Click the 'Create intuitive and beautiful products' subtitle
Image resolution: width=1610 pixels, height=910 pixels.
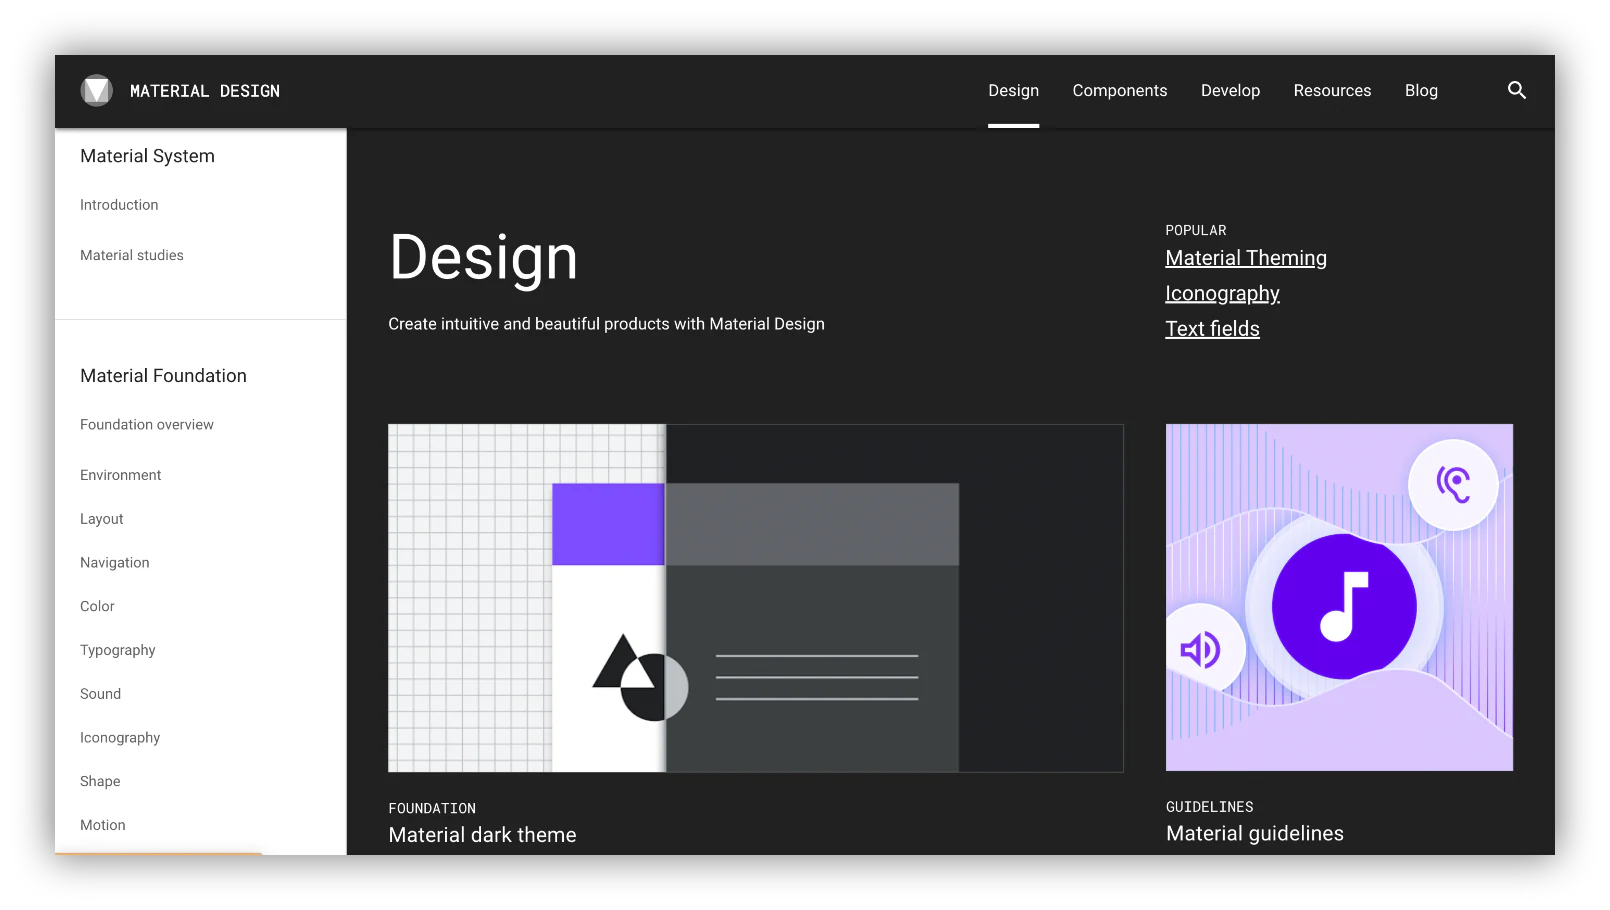pyautogui.click(x=606, y=324)
